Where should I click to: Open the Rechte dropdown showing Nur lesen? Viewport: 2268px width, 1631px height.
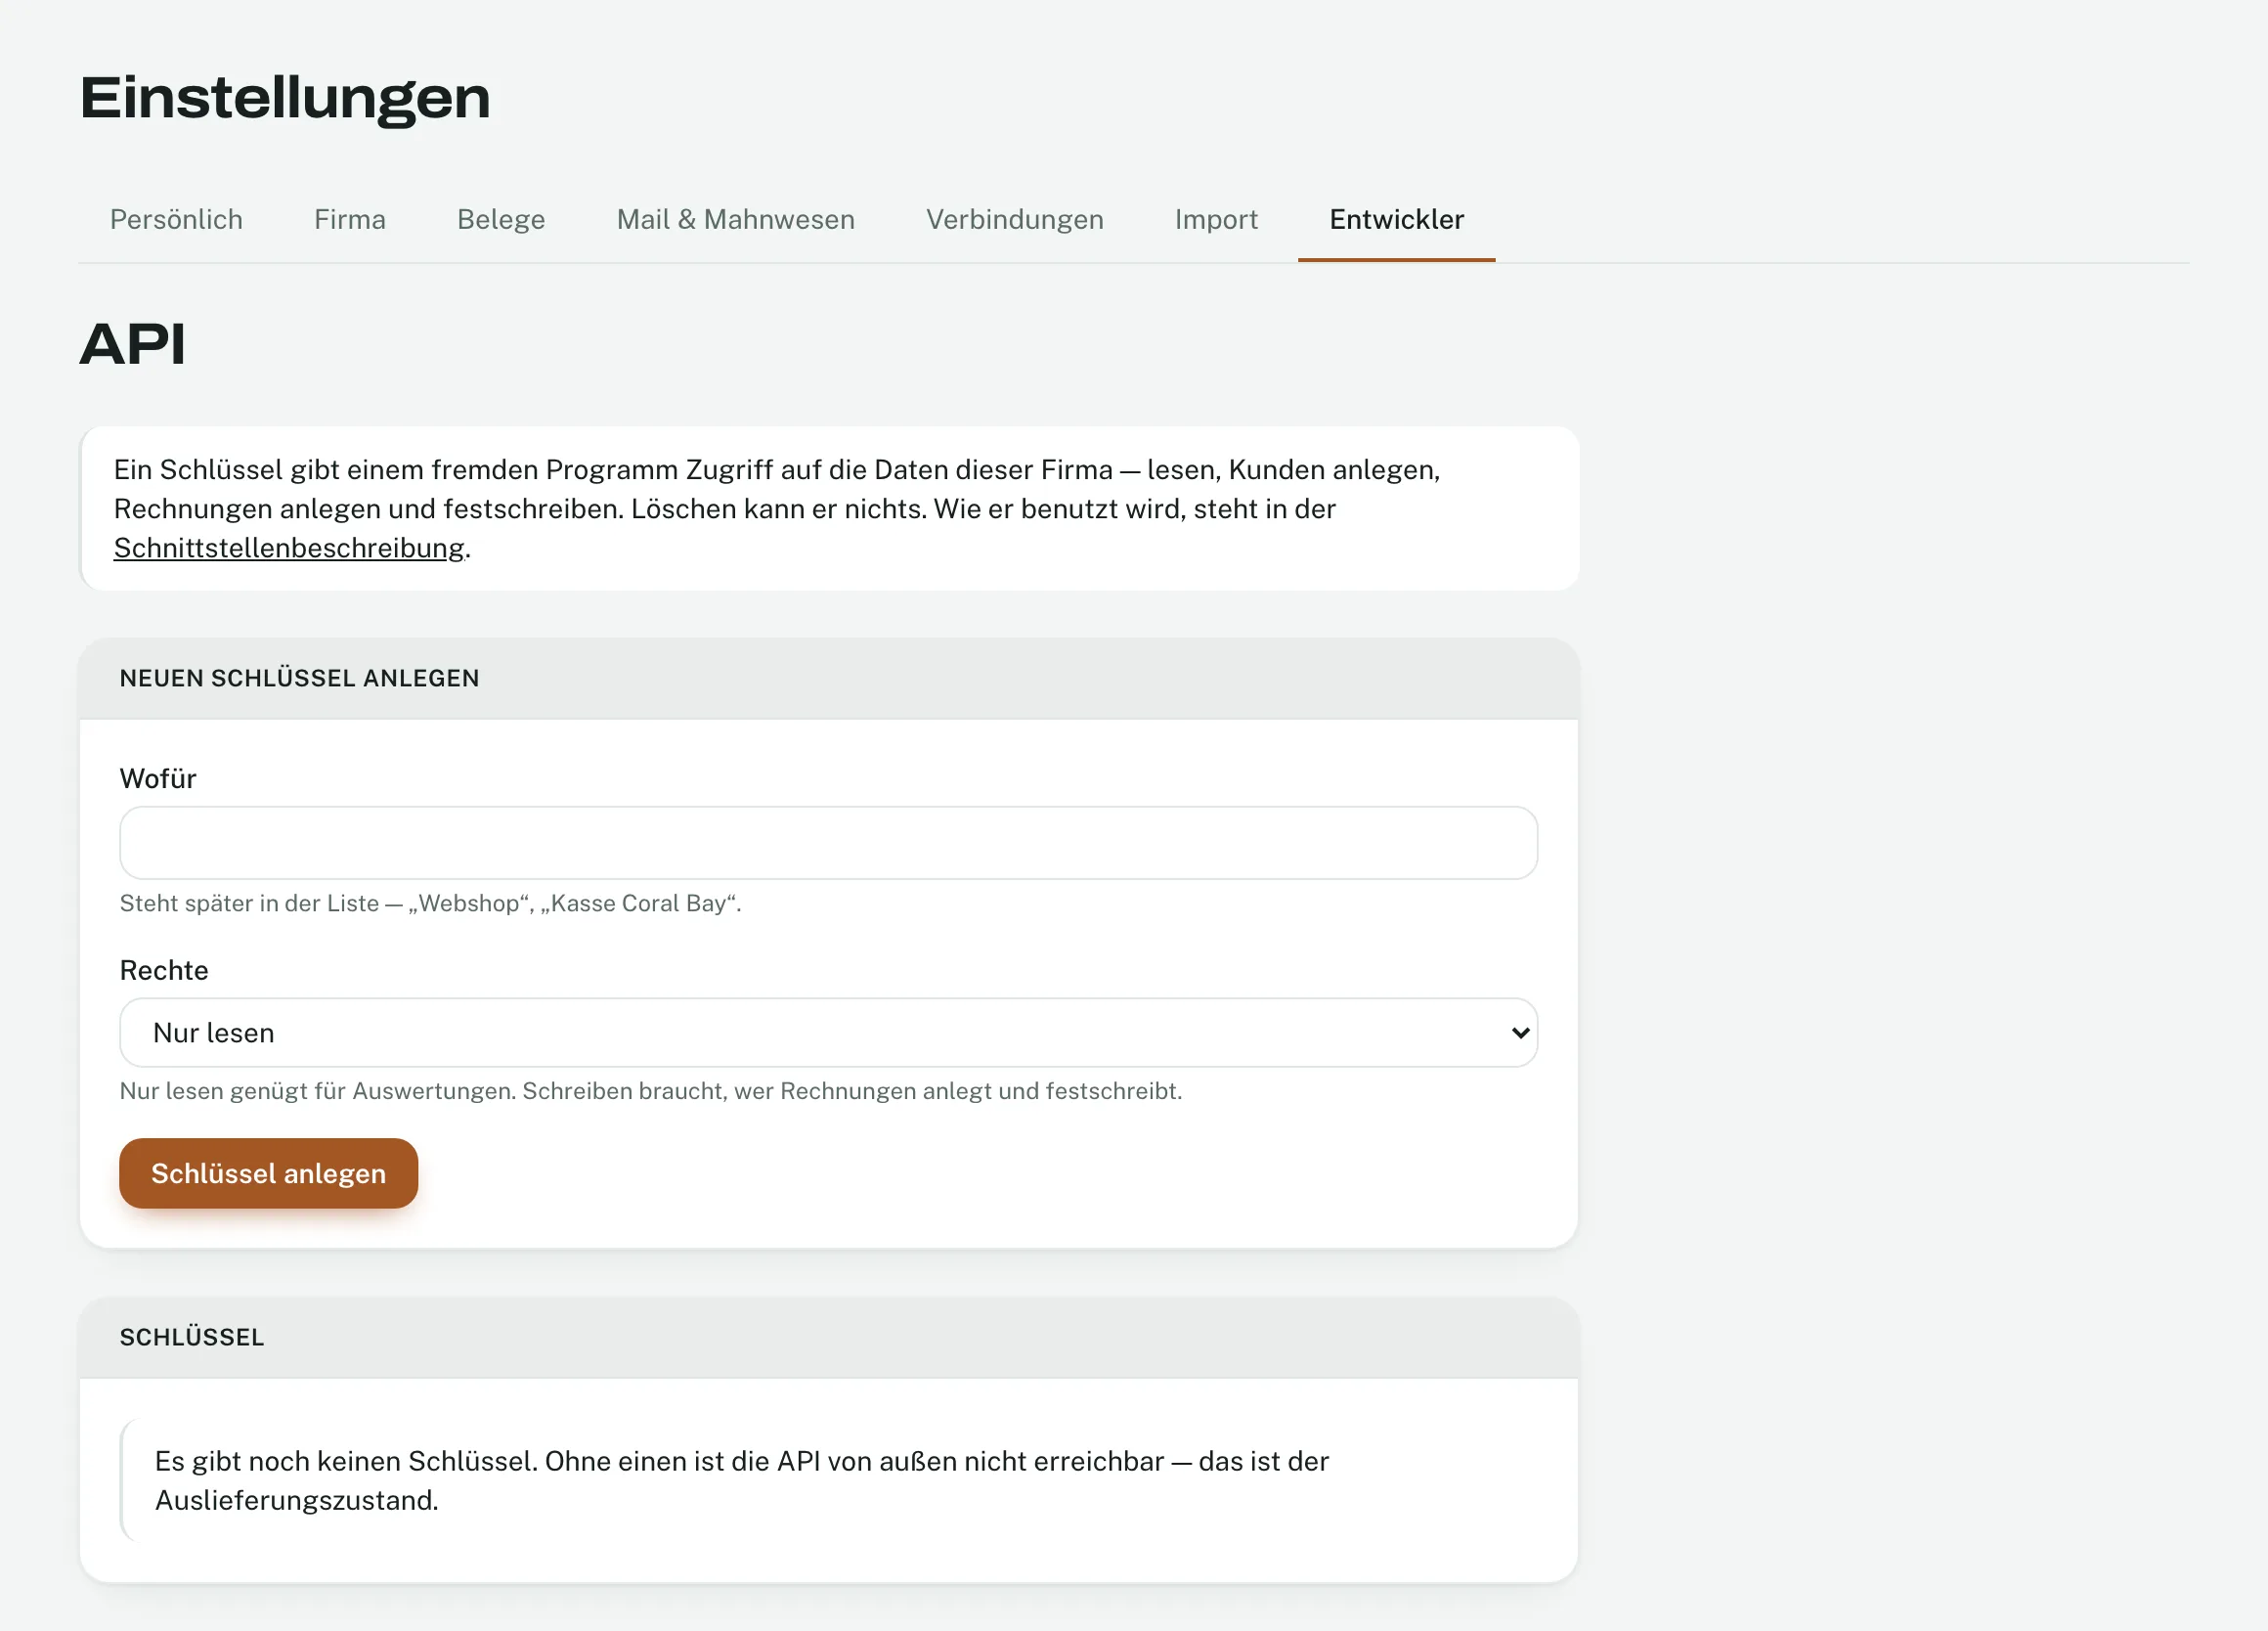tap(828, 1032)
